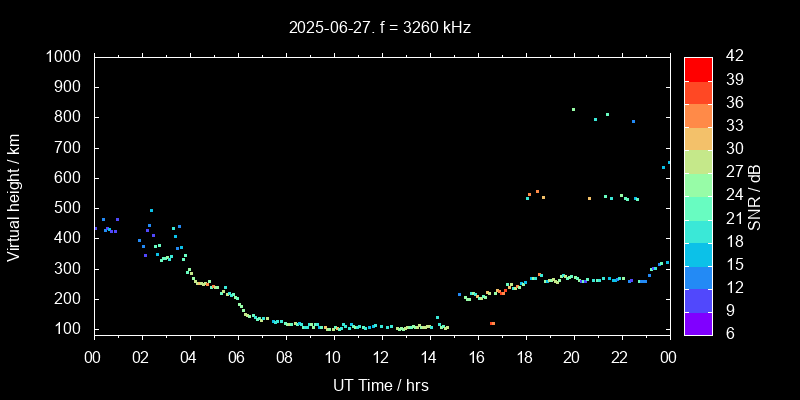Viewport: 800px width, 400px height.
Task: Click the highest data point above 800 km
Action: (573, 109)
